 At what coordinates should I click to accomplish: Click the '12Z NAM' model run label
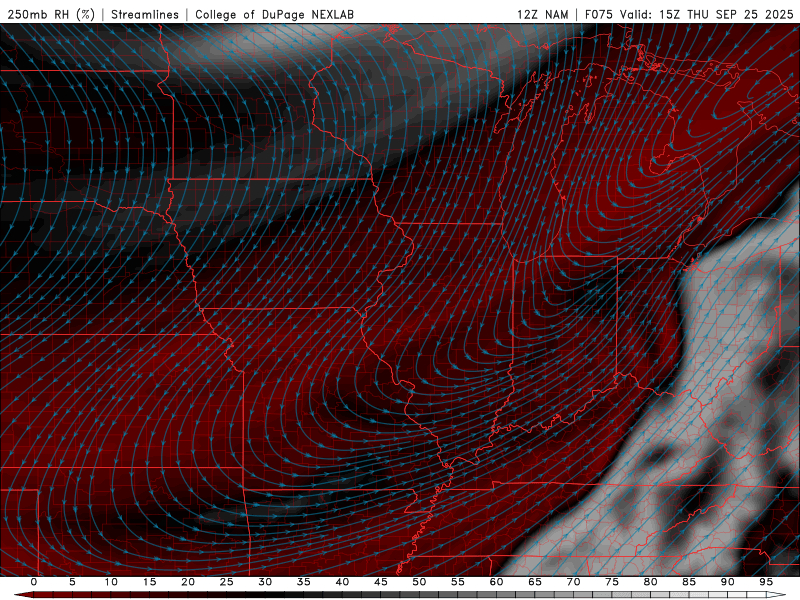point(542,14)
